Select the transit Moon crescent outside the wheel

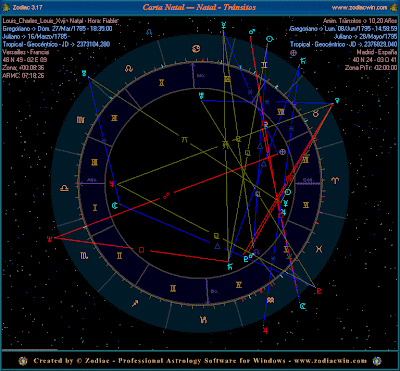coord(303,306)
